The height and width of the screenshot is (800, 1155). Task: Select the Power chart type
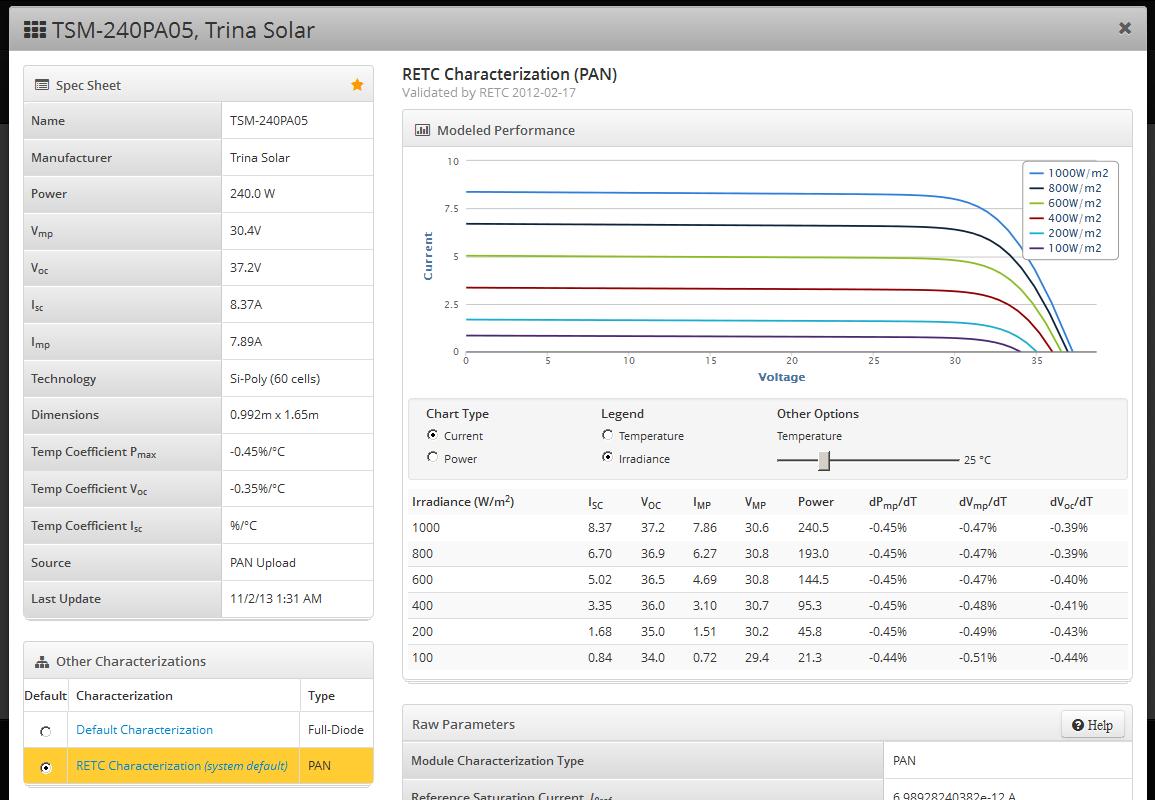(x=432, y=457)
